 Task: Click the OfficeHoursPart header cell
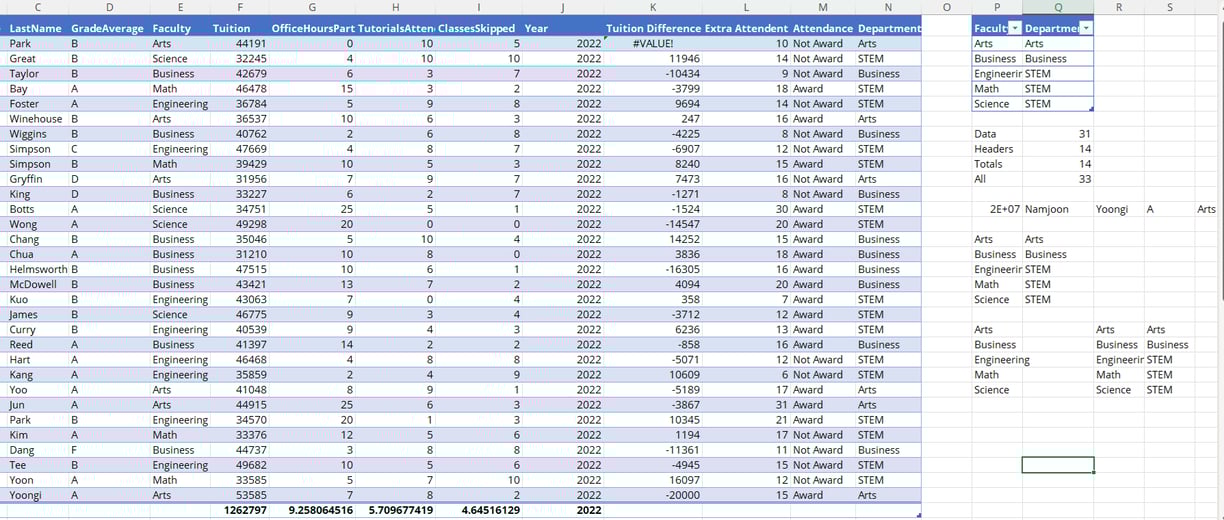click(312, 29)
